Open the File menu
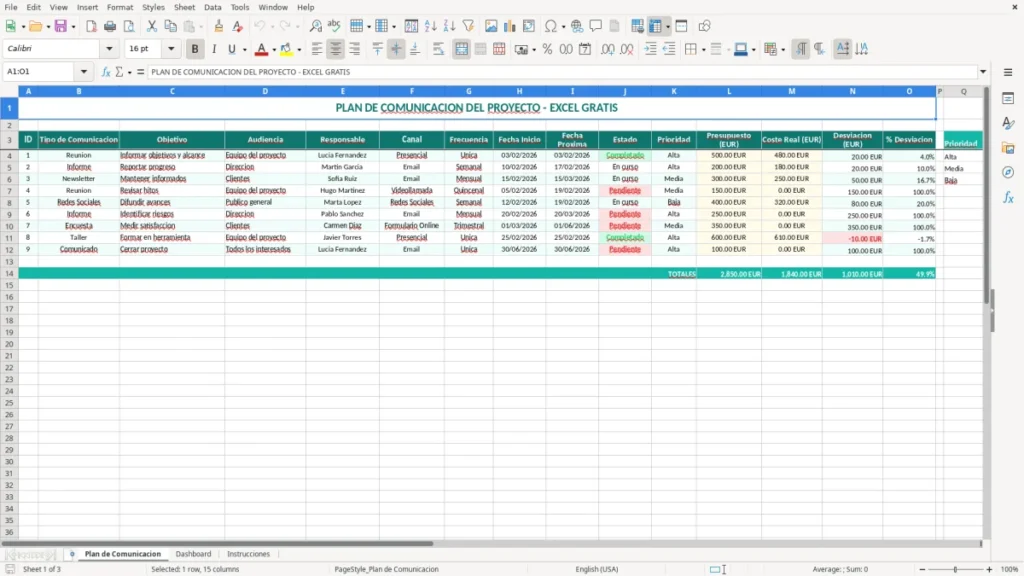This screenshot has width=1024, height=576. 11,7
